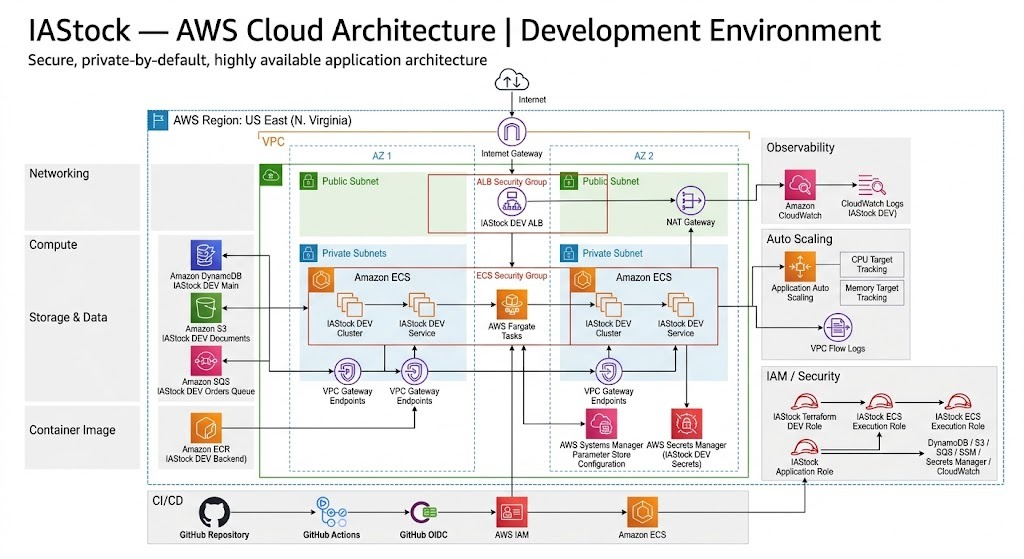Click the IAStock DEV Service icon in AZ 2
1024x559 pixels.
[x=680, y=305]
